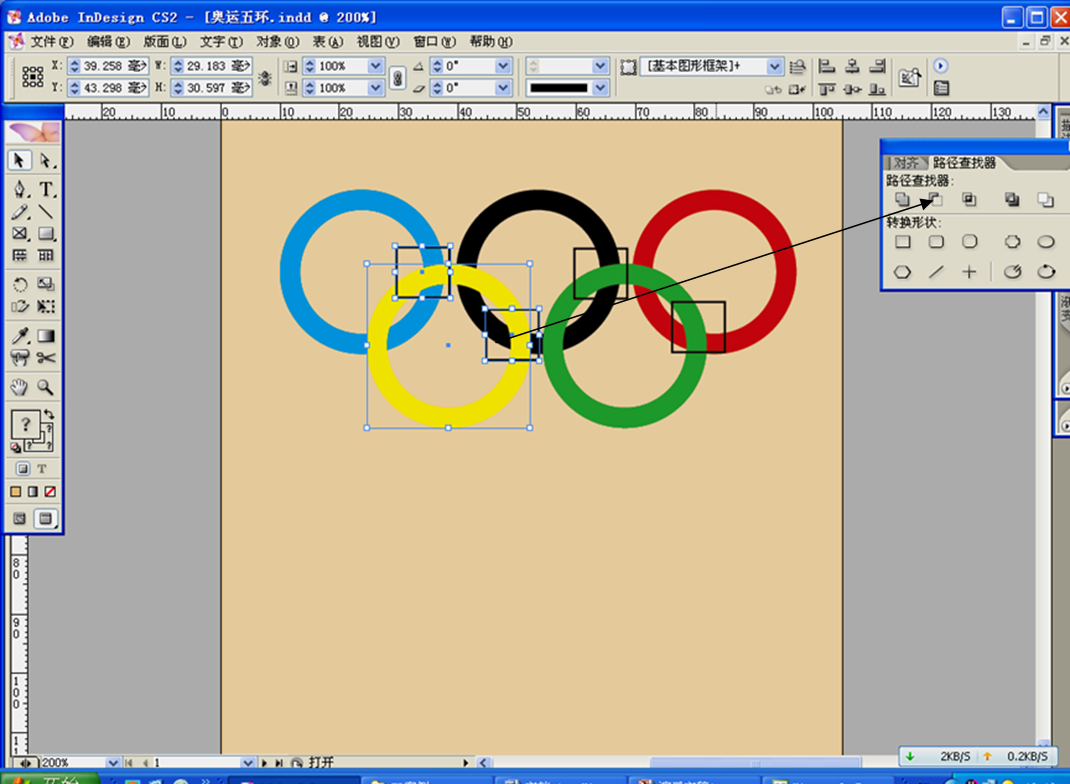Screen dimensions: 1070x784
Task: Click the Apply None red slash swatch
Action: [x=50, y=492]
